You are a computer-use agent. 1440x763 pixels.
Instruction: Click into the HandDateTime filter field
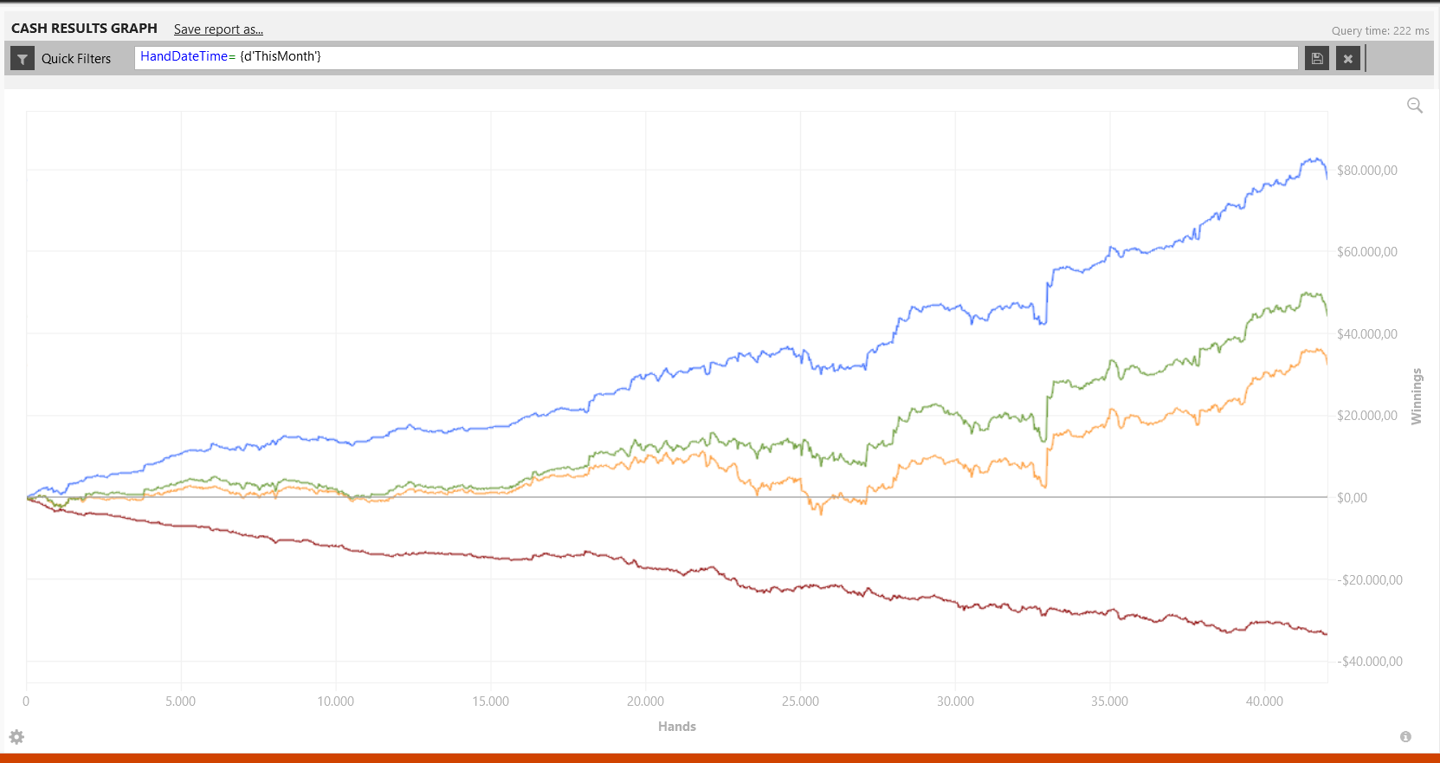(716, 58)
